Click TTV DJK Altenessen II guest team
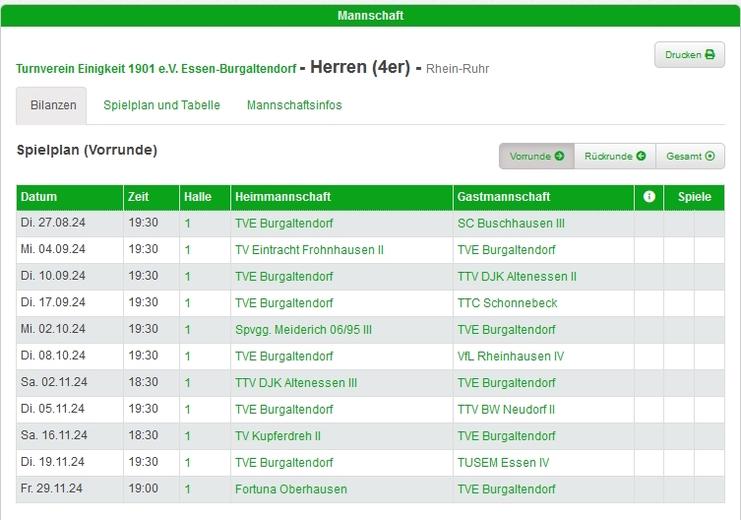The height and width of the screenshot is (520, 741). 516,276
